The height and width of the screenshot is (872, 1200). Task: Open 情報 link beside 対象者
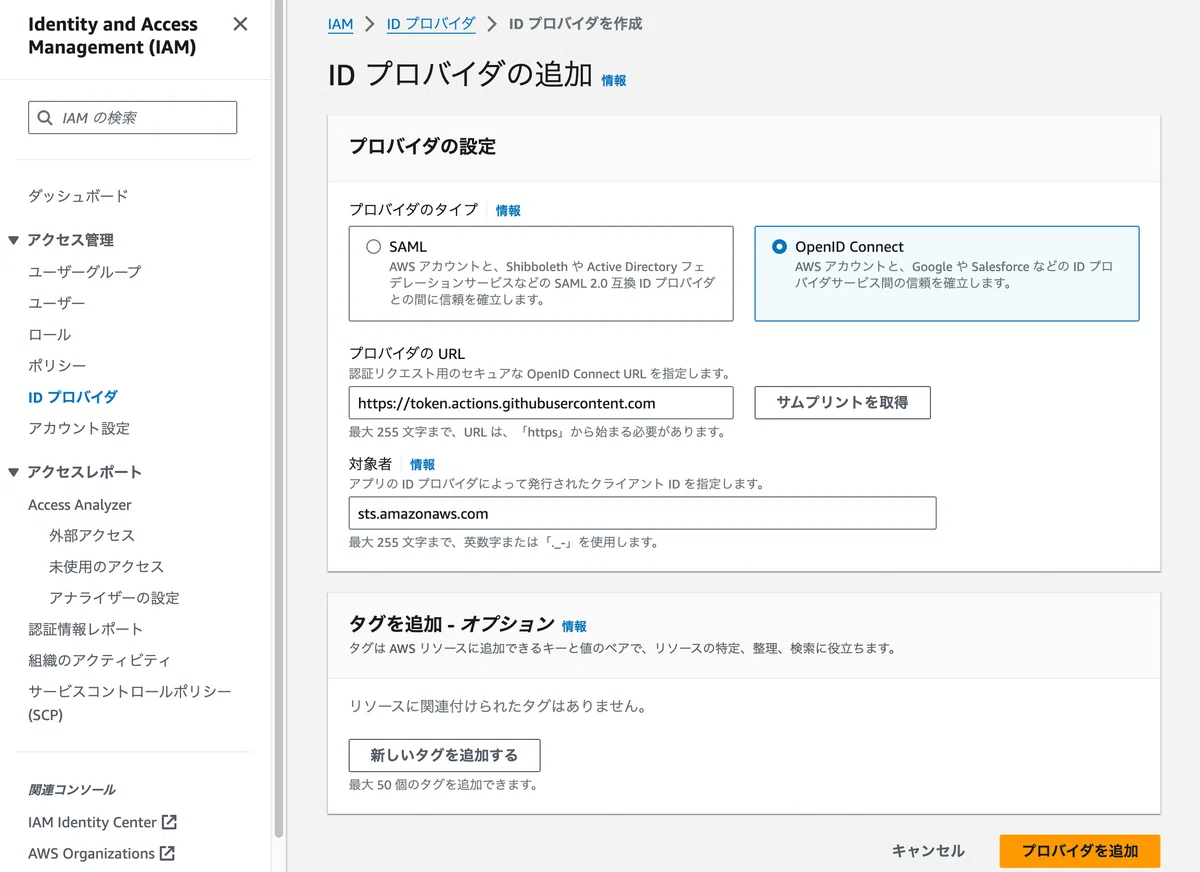pos(423,465)
